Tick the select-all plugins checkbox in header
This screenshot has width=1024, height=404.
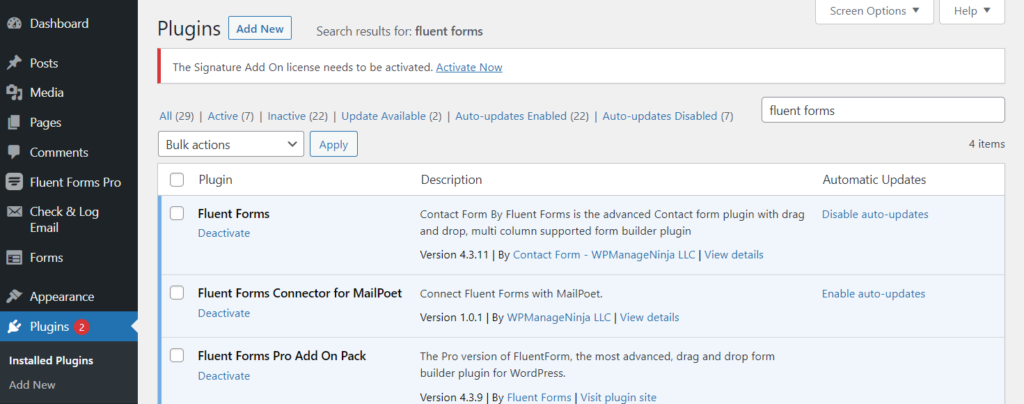coord(177,179)
